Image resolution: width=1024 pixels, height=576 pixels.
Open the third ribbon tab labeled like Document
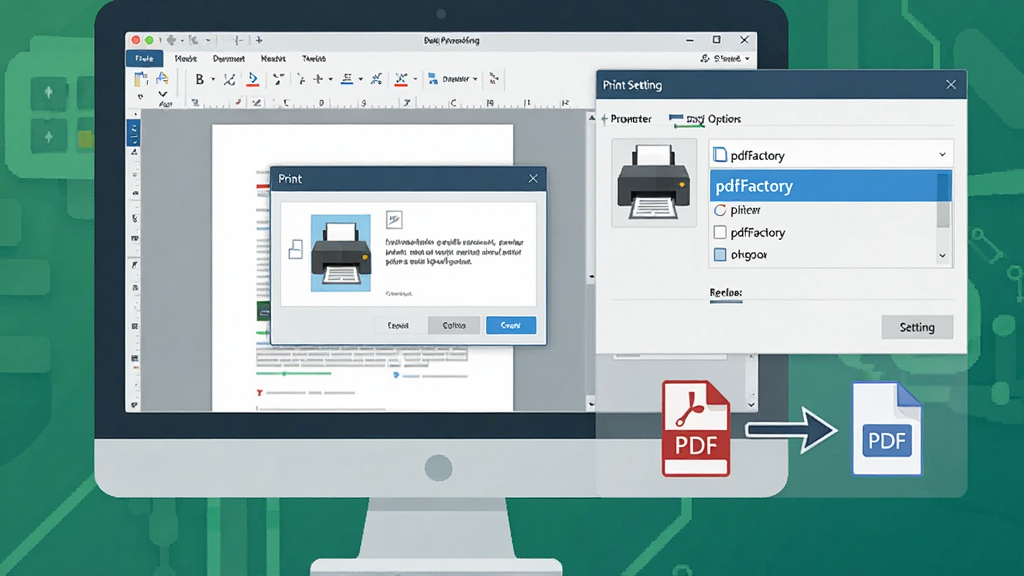tap(229, 59)
